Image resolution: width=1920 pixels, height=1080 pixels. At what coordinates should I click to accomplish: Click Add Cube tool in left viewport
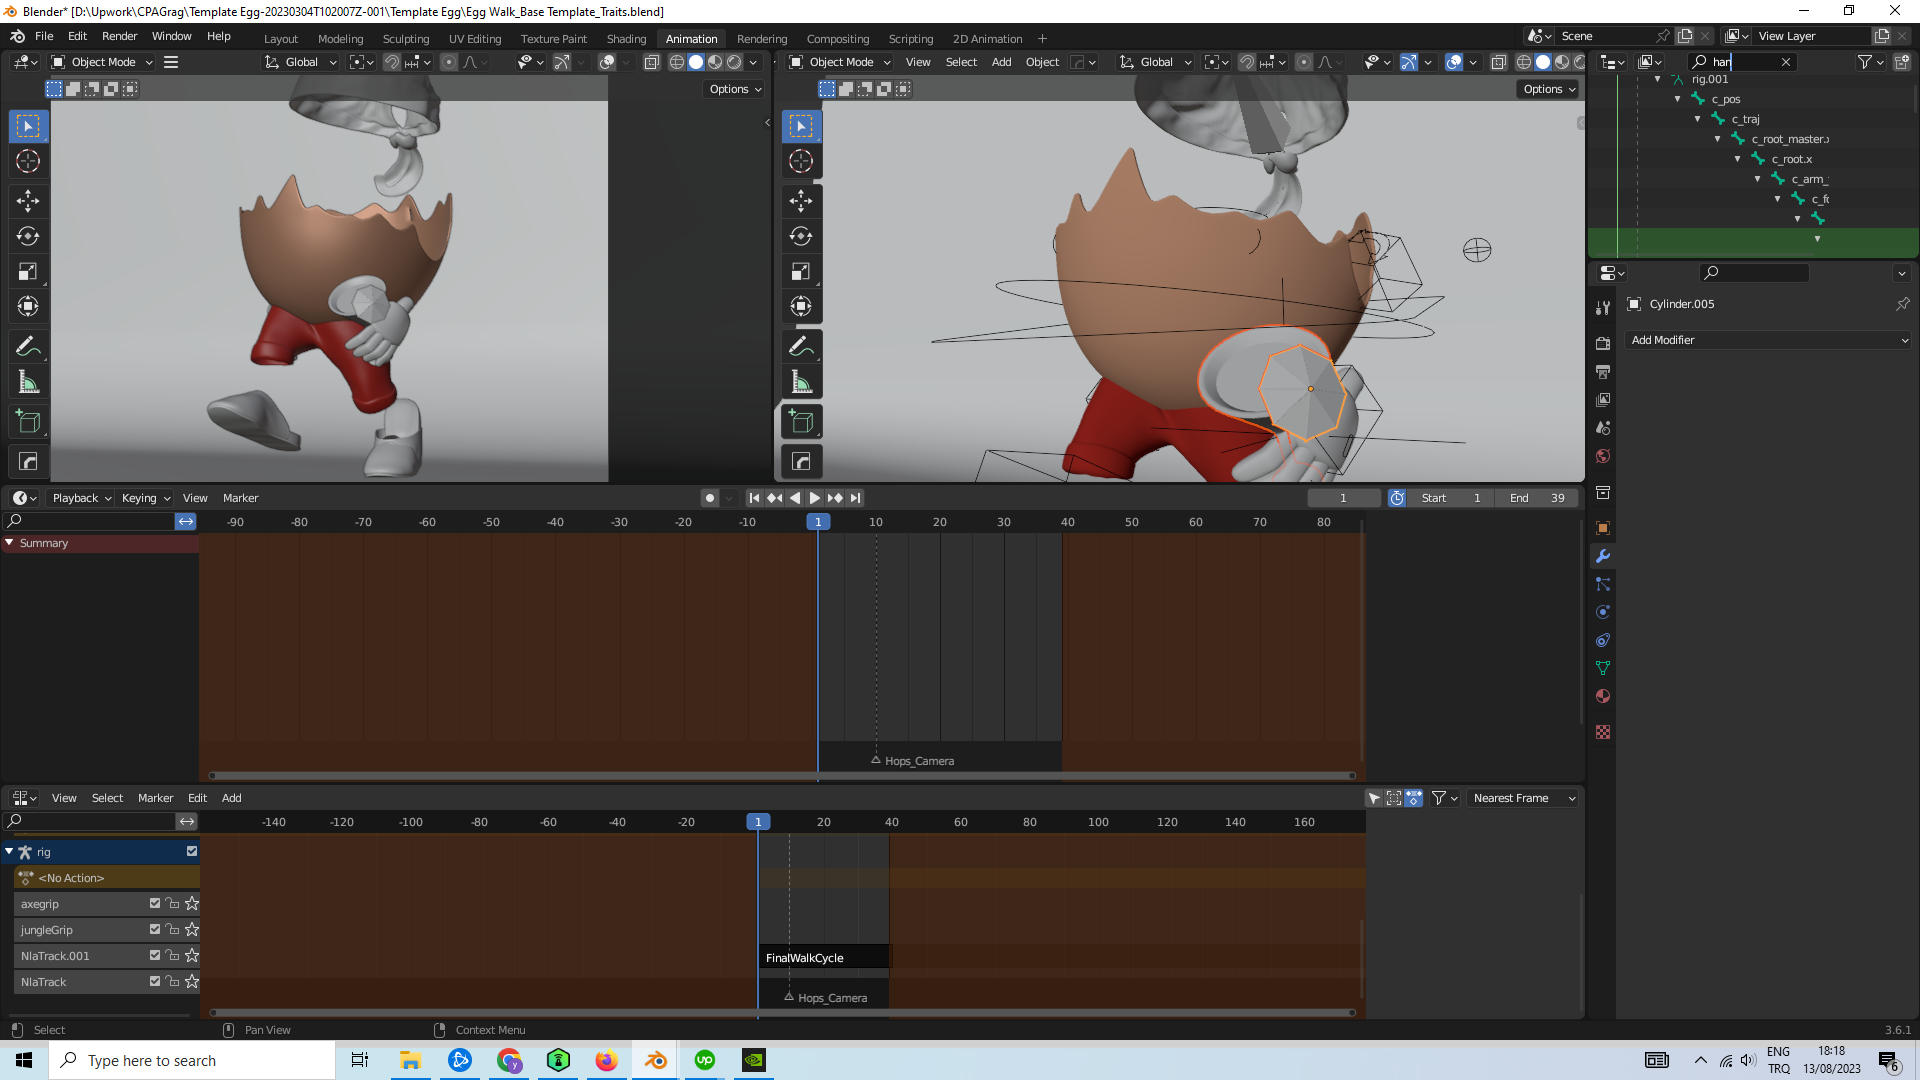pos(28,422)
